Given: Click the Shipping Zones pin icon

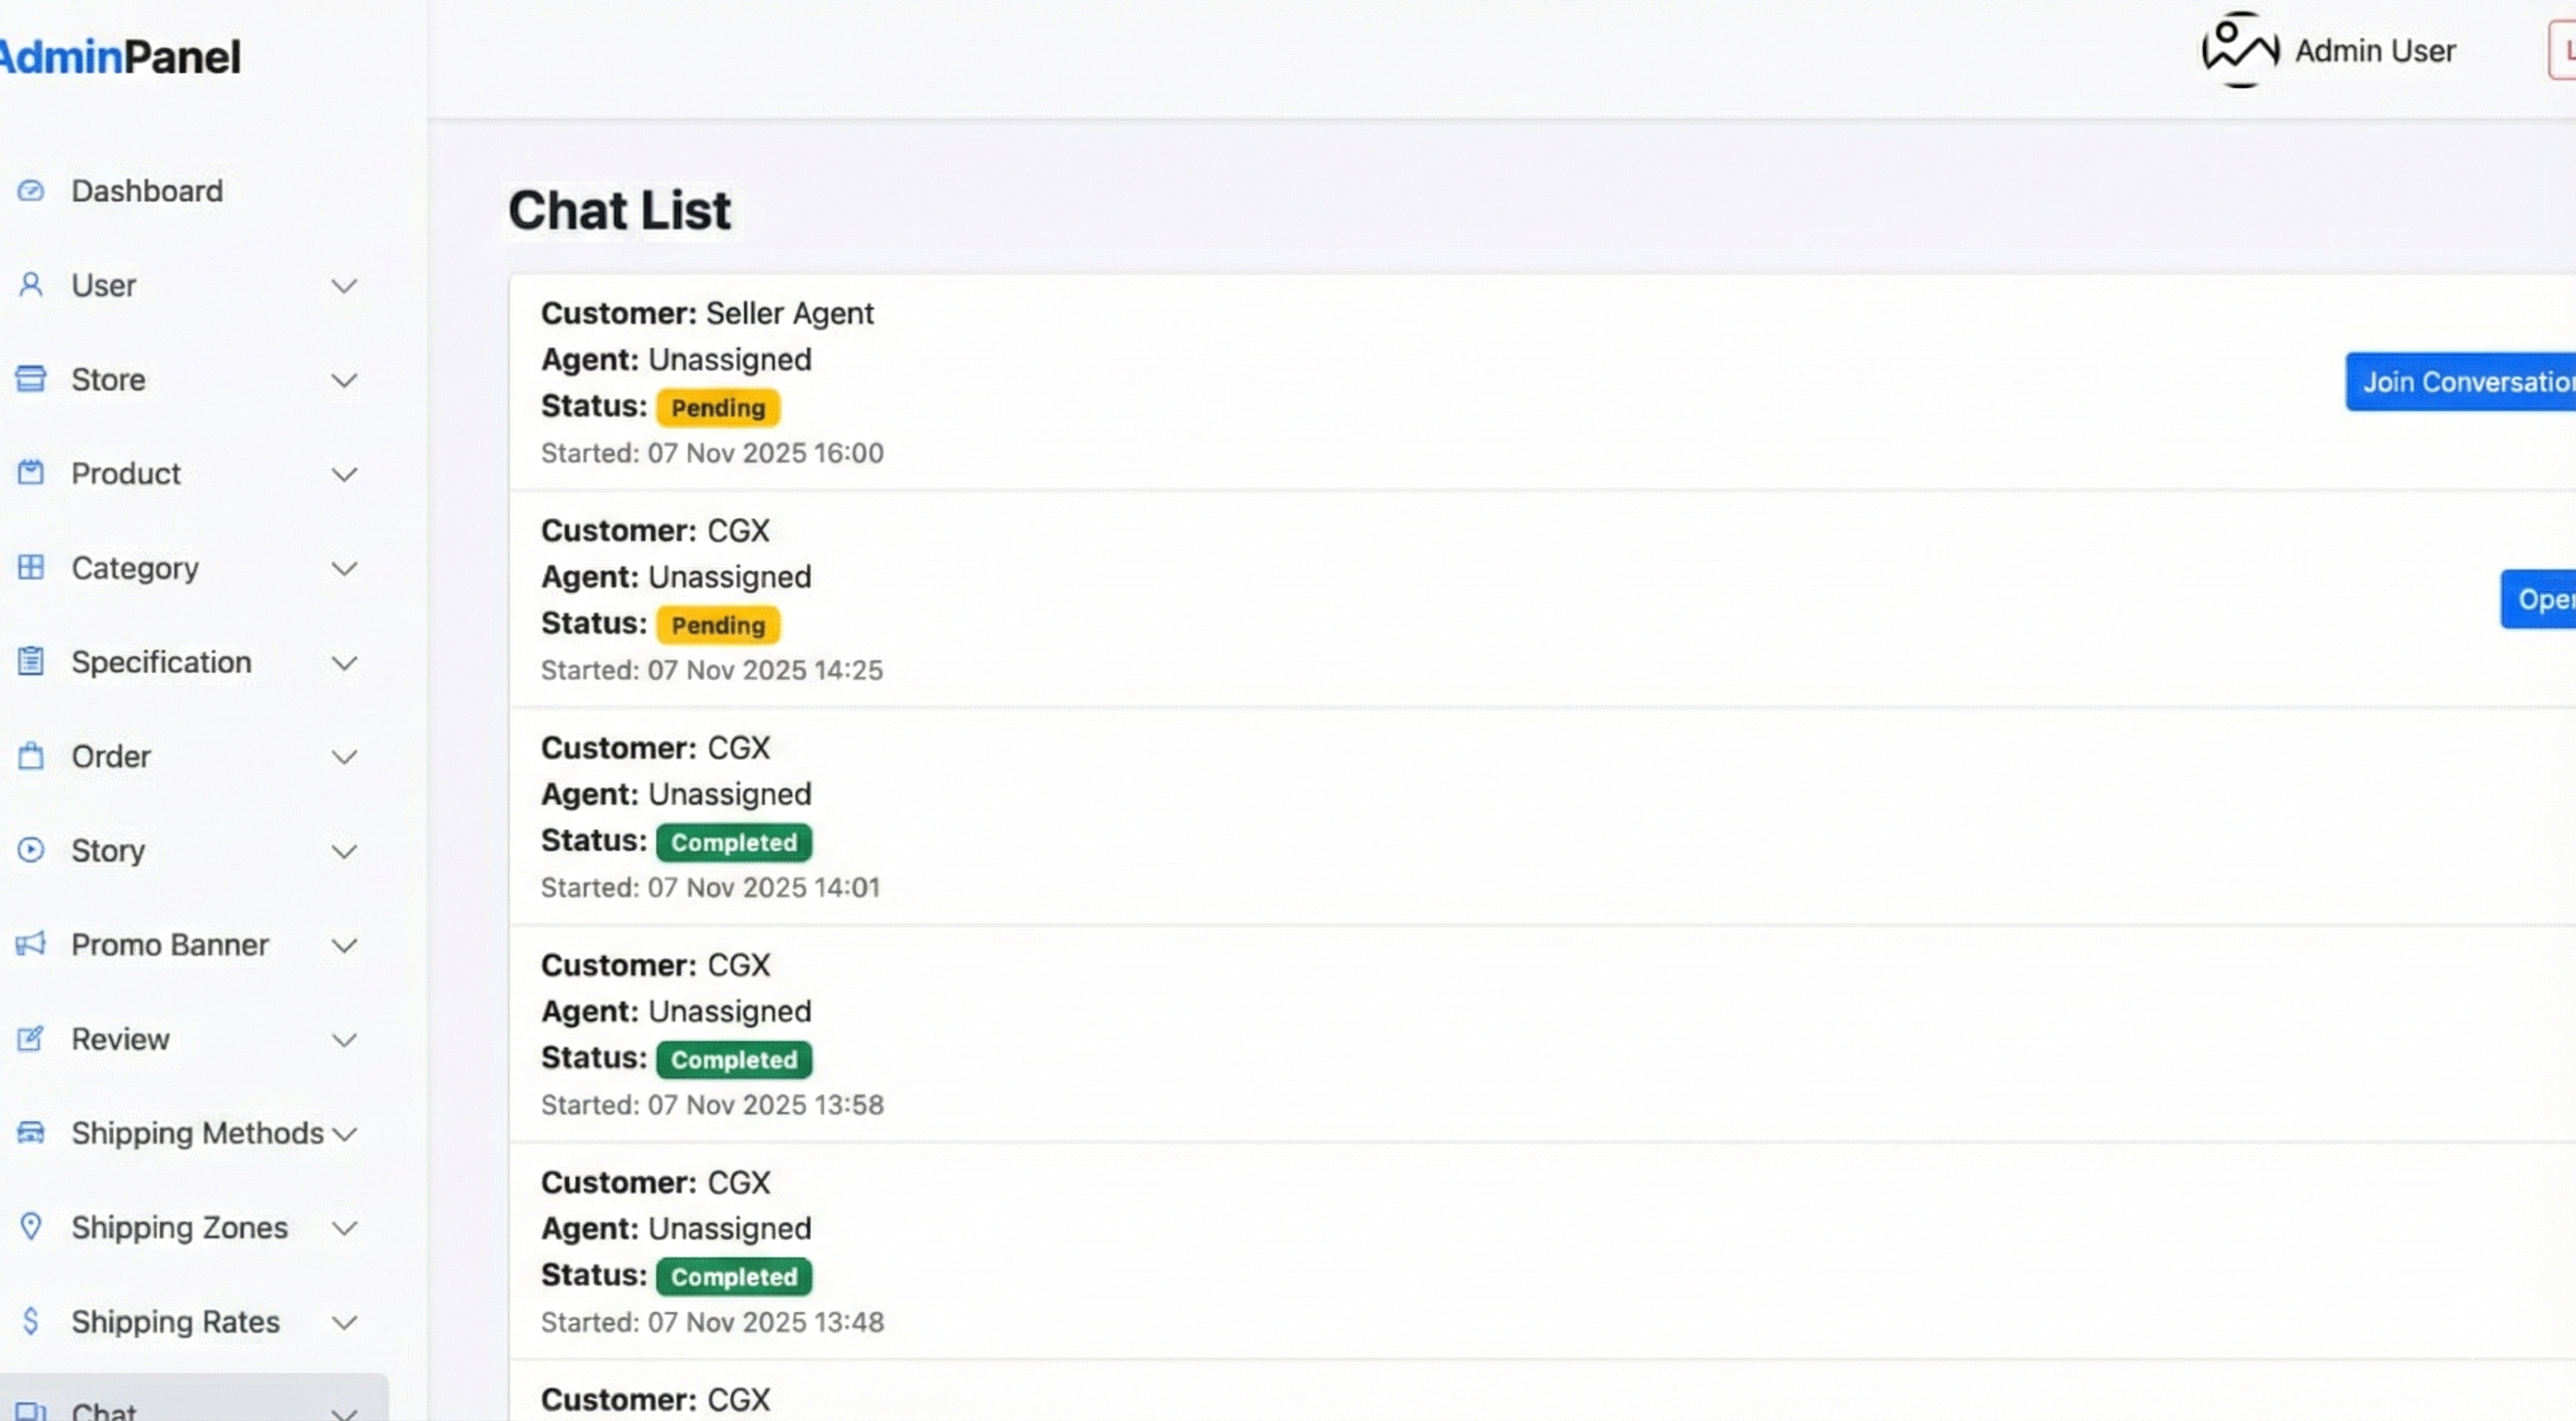Looking at the screenshot, I should (31, 1226).
